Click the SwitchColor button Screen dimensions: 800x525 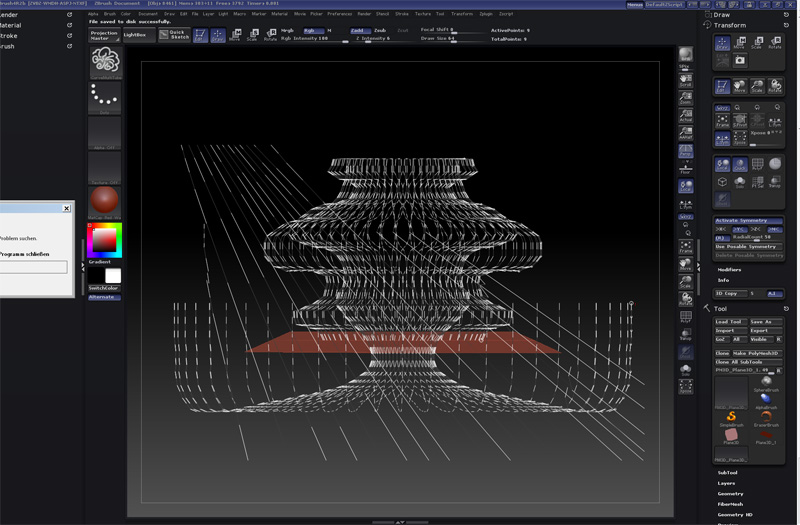coord(105,288)
